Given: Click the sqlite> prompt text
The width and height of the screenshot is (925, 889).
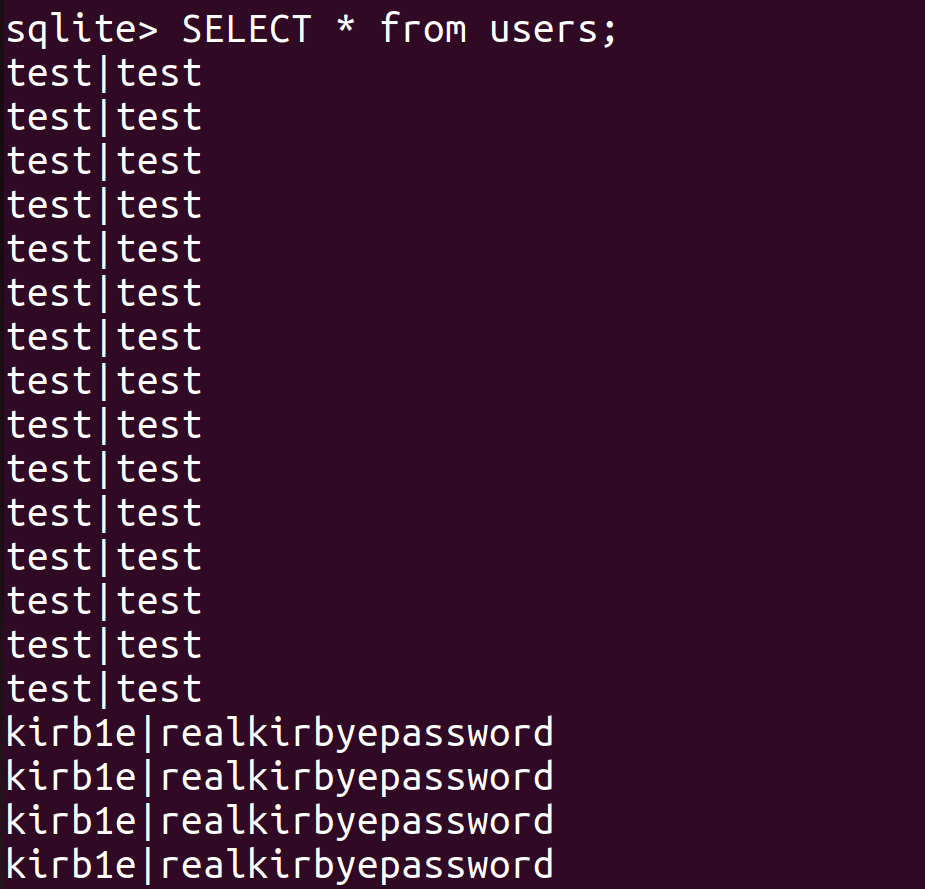Looking at the screenshot, I should coord(82,29).
